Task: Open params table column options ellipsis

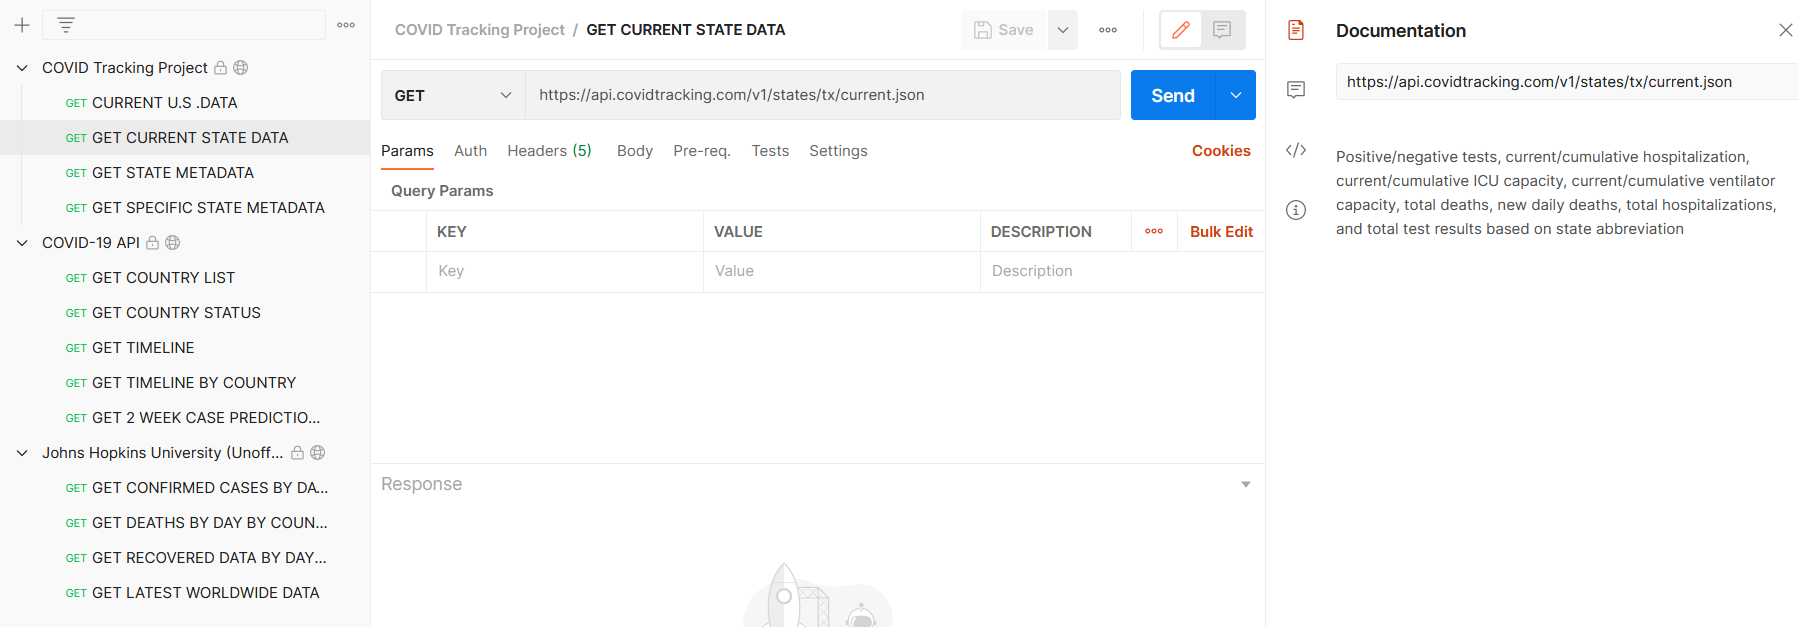Action: point(1154,231)
